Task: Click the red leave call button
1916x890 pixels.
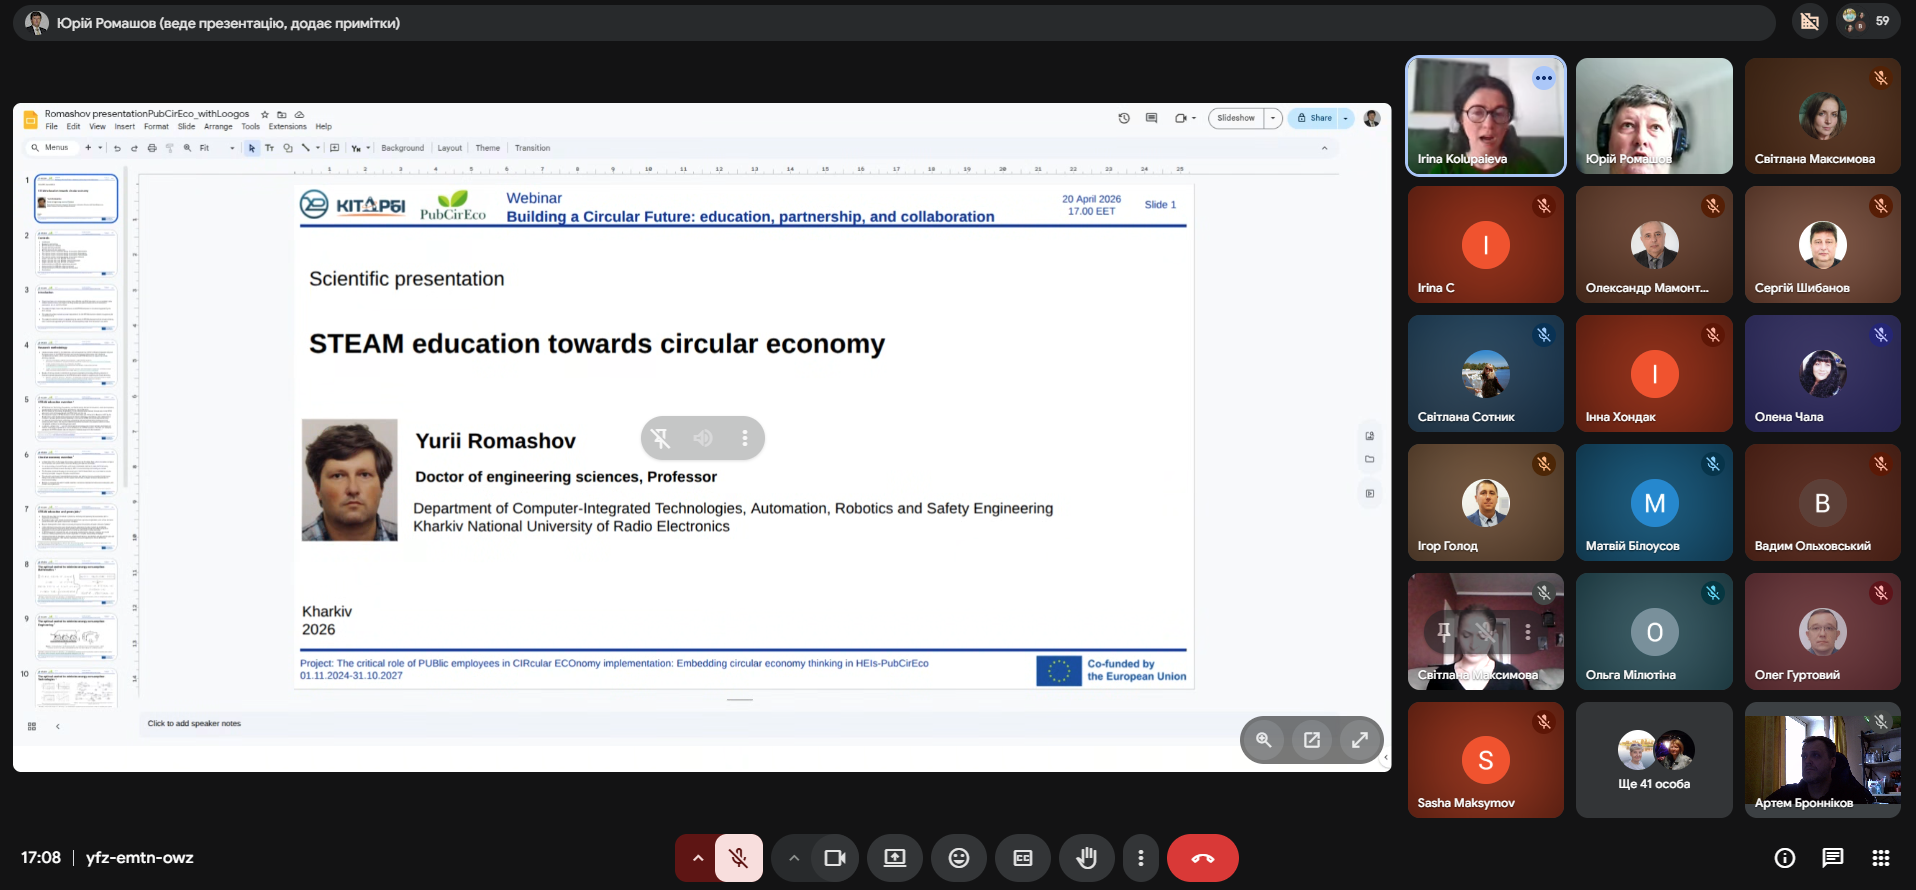Action: pos(1202,858)
